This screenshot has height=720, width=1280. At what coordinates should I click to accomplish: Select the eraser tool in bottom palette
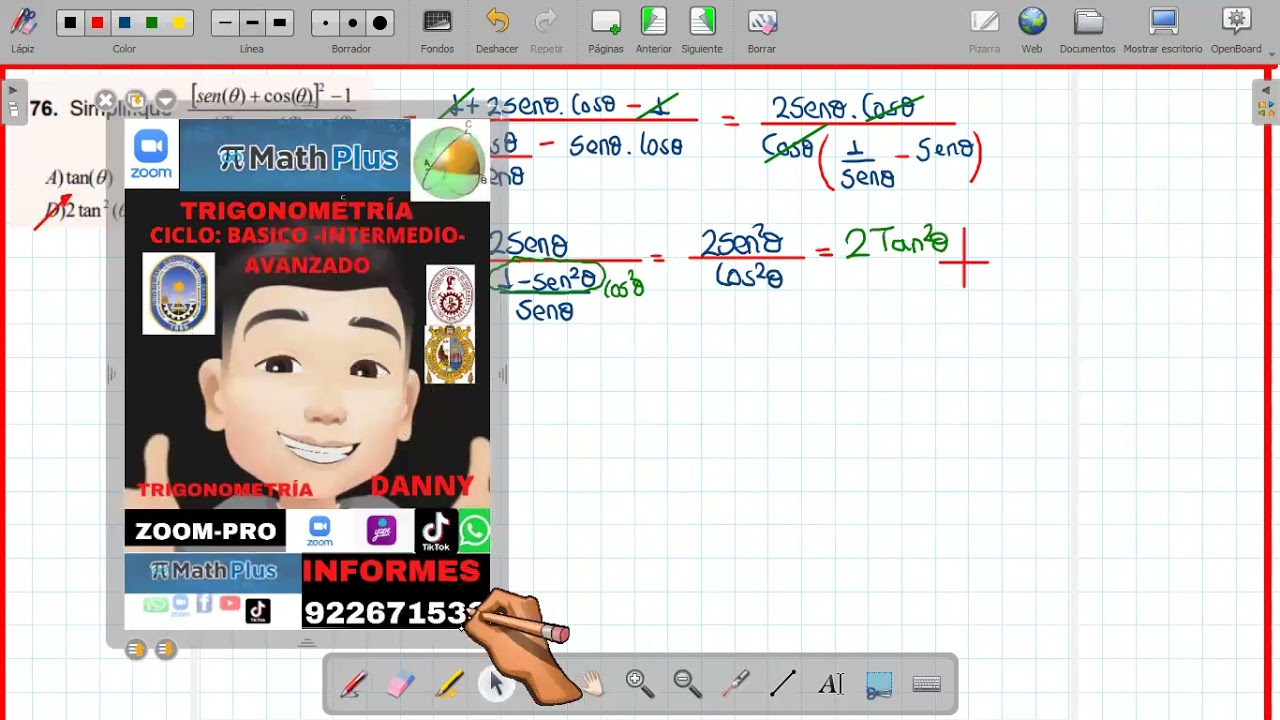[400, 684]
